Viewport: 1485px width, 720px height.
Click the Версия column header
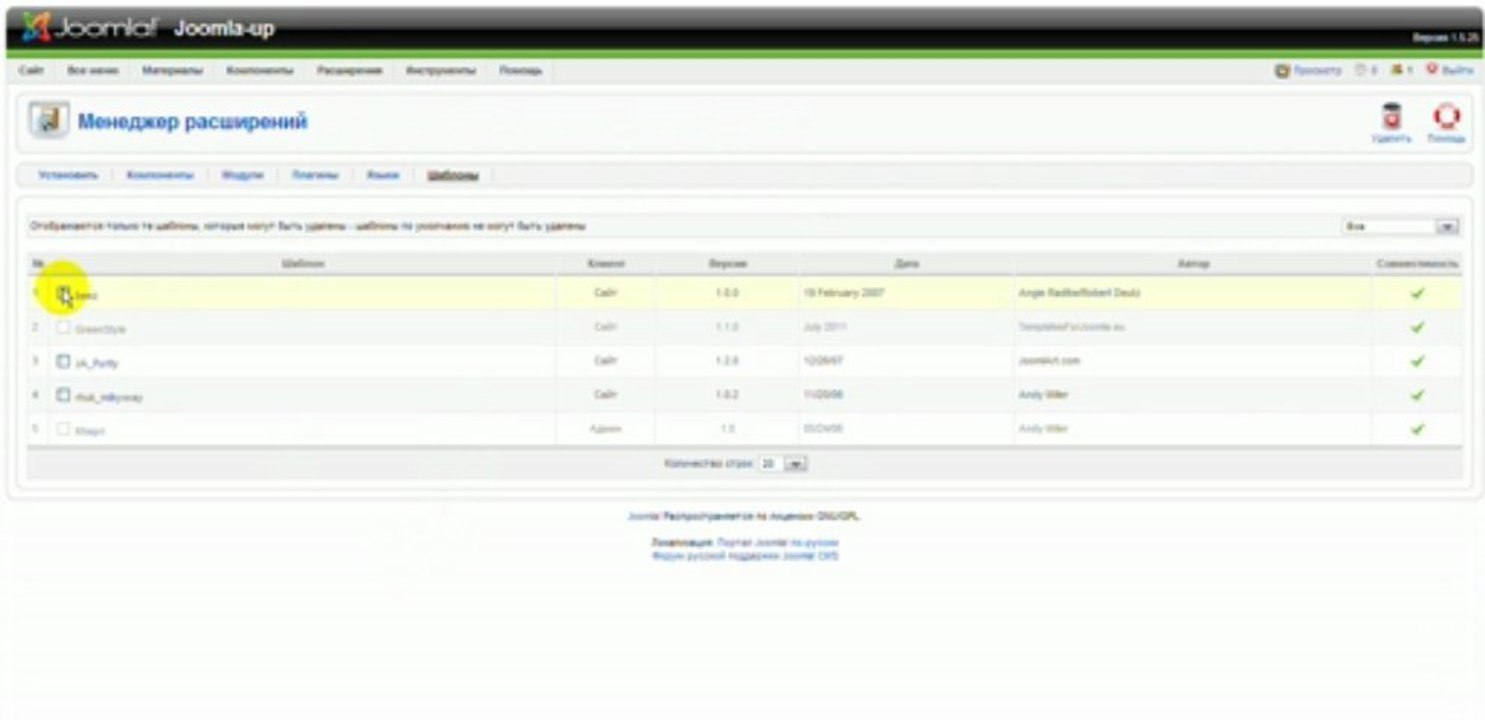[728, 263]
